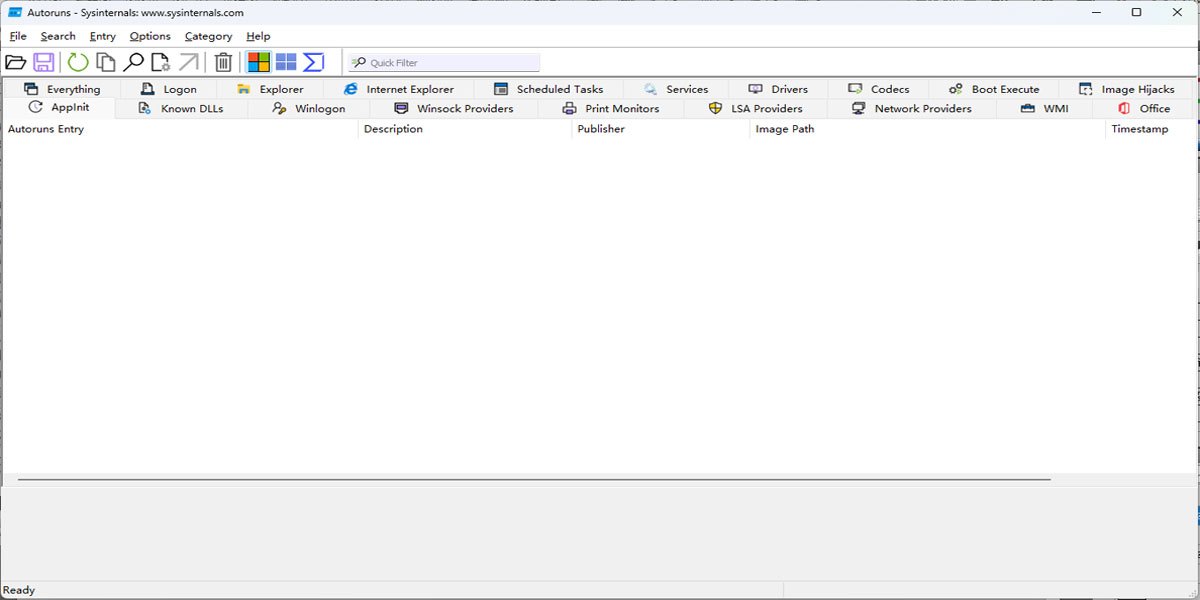Viewport: 1200px width, 600px height.
Task: Sort by the Publisher column header
Action: 601,129
